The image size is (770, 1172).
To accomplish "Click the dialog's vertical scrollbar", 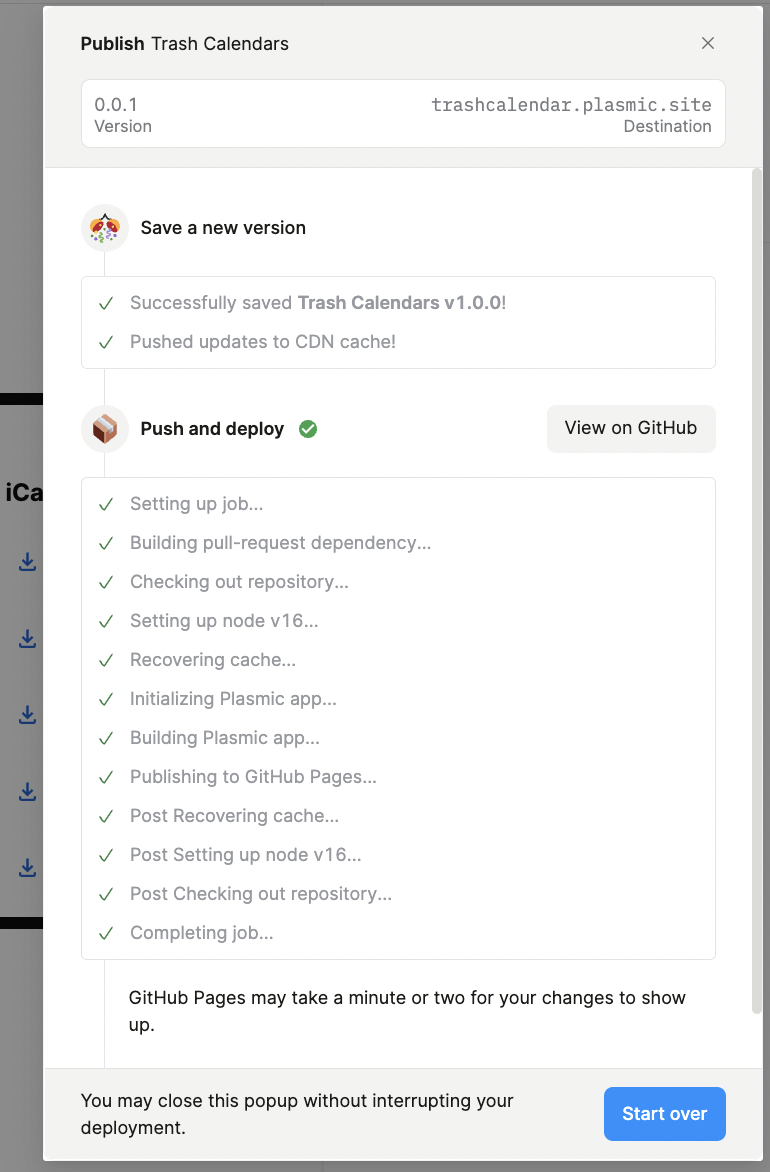I will tap(757, 590).
